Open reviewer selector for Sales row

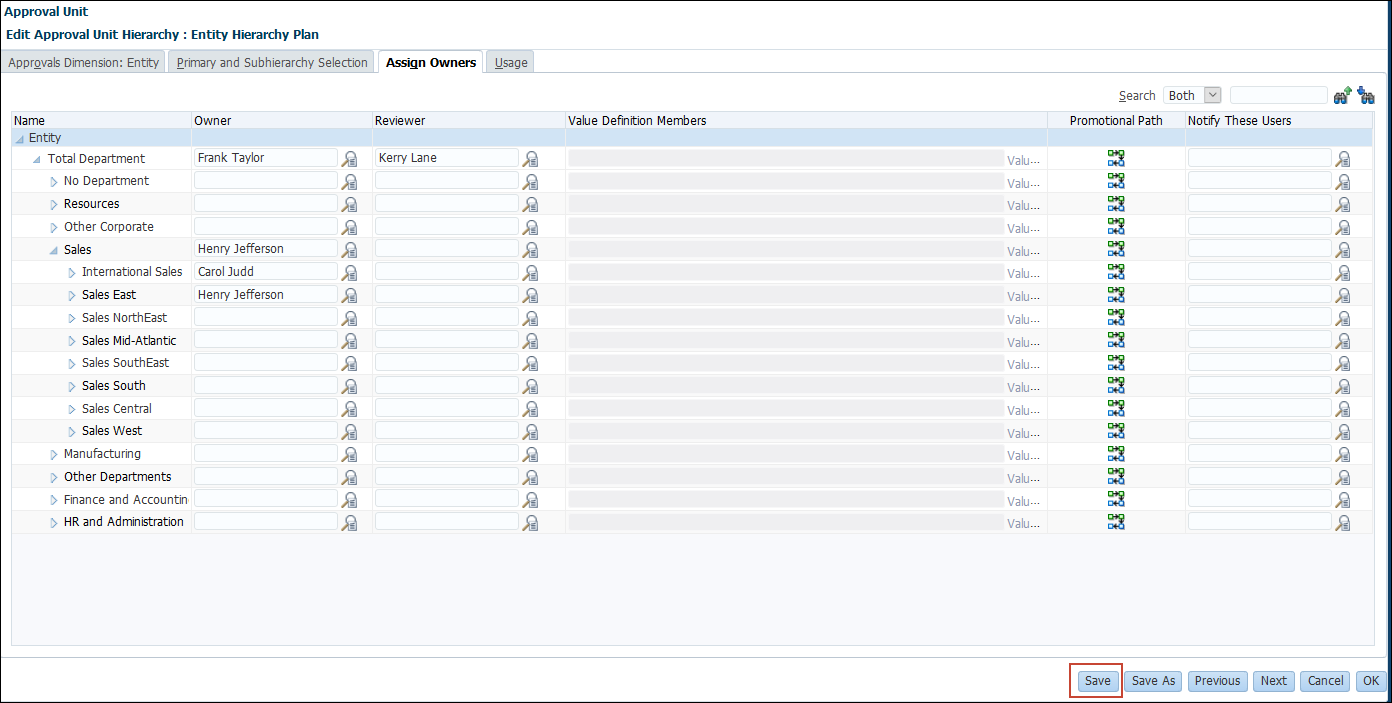[x=531, y=250]
